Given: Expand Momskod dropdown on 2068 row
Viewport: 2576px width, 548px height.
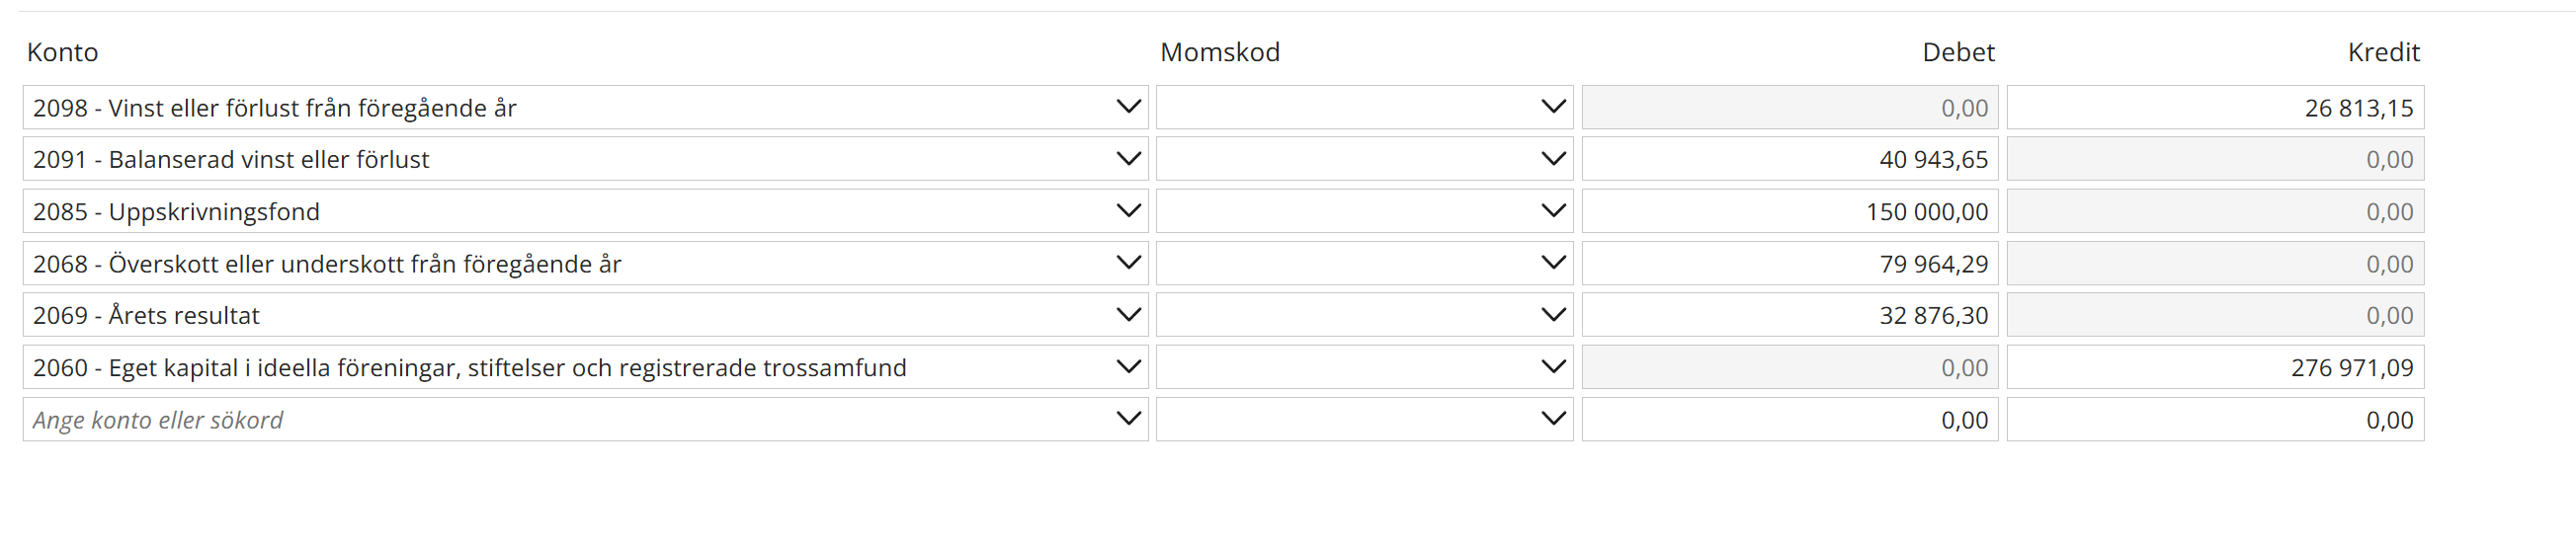Looking at the screenshot, I should [x=1553, y=263].
